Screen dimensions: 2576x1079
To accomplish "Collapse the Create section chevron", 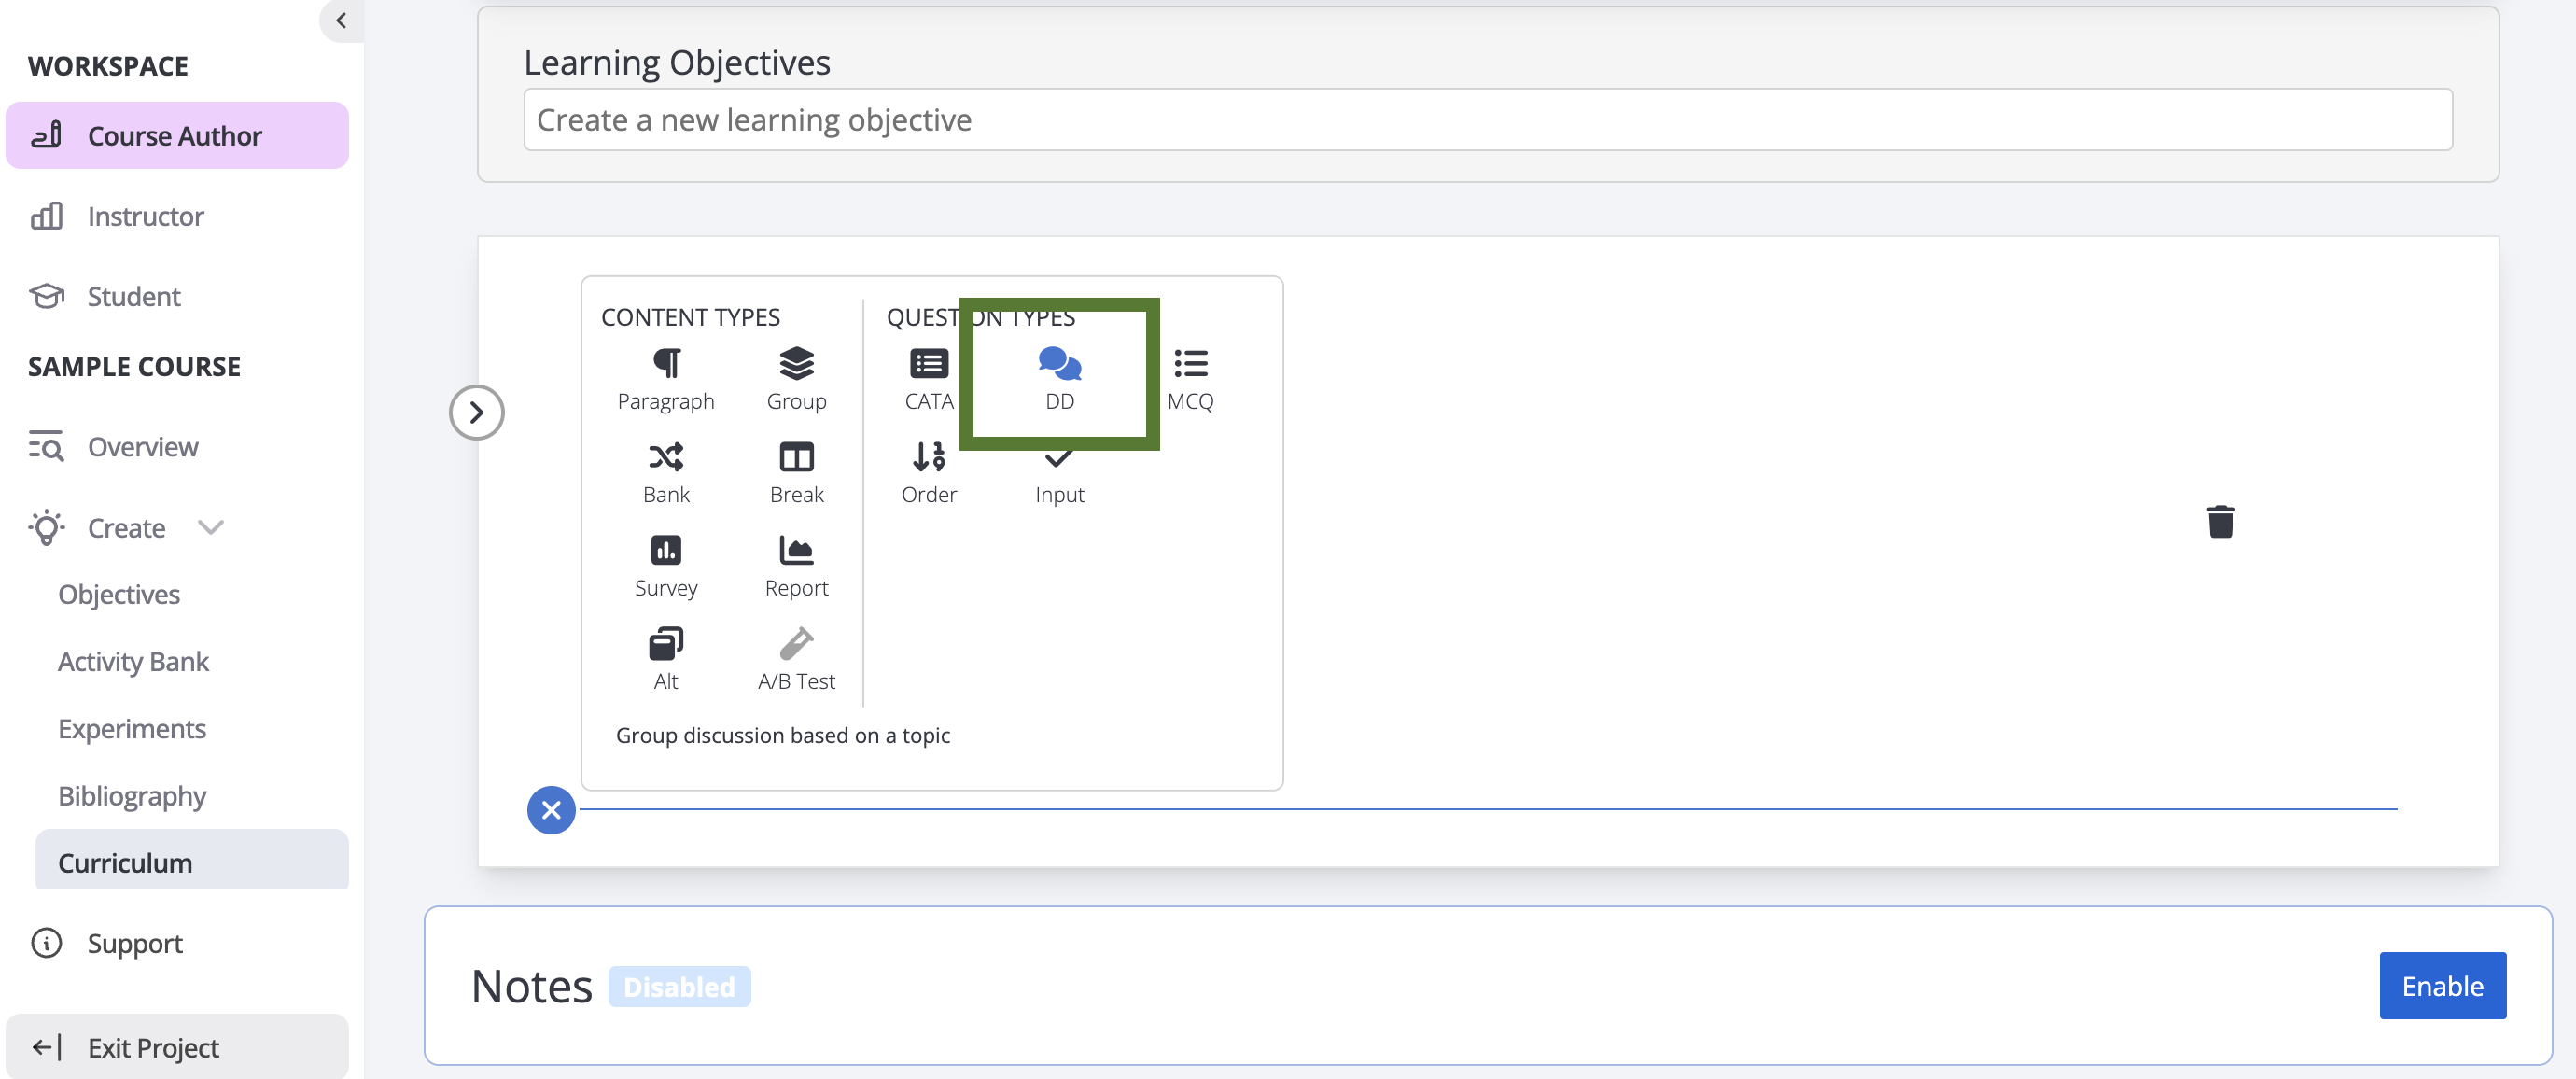I will point(211,527).
